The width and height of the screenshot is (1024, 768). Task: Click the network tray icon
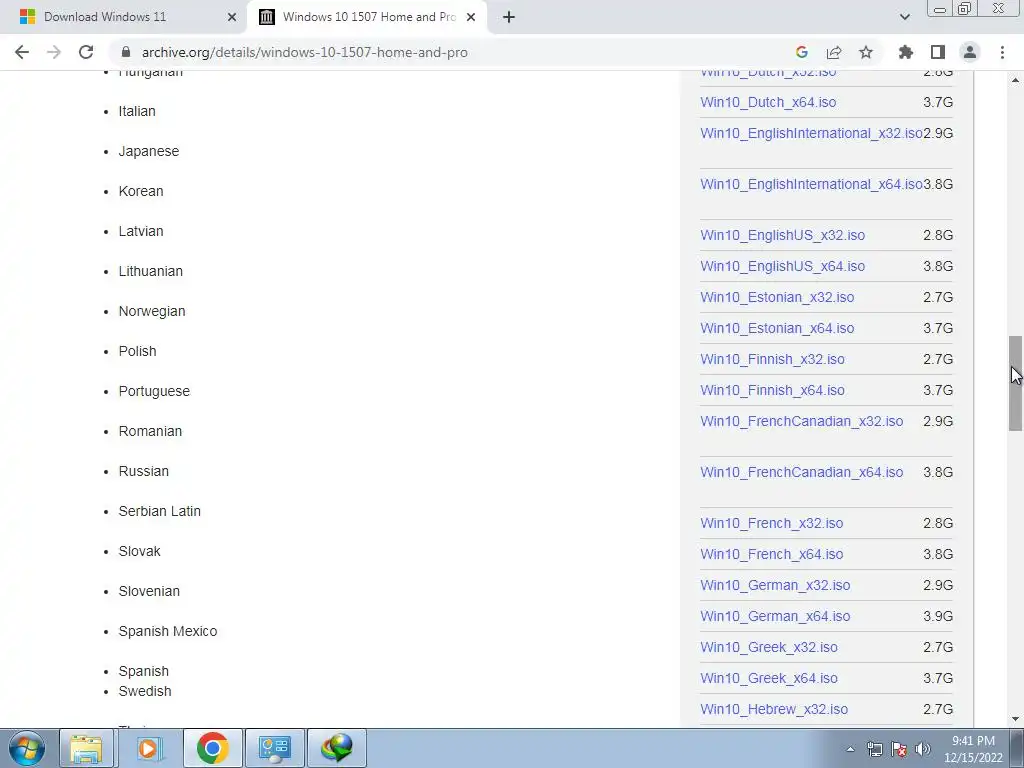[x=874, y=750]
